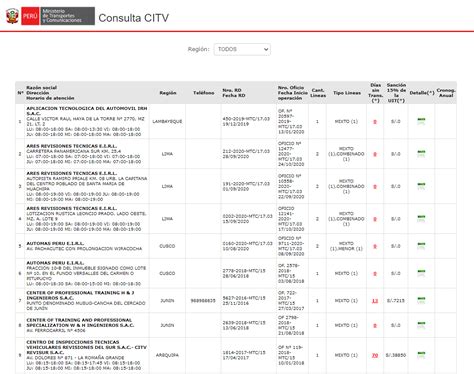This screenshot has height=374, width=474.
Task: Click RD number 450-2019-MTC/17.03
Action: click(246, 119)
